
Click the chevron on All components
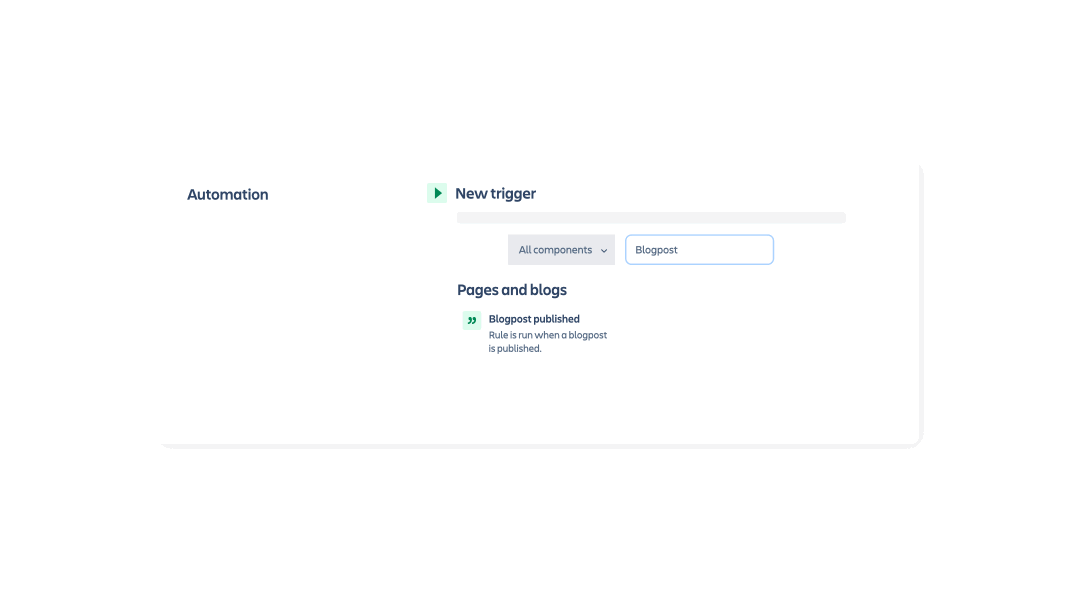[603, 250]
